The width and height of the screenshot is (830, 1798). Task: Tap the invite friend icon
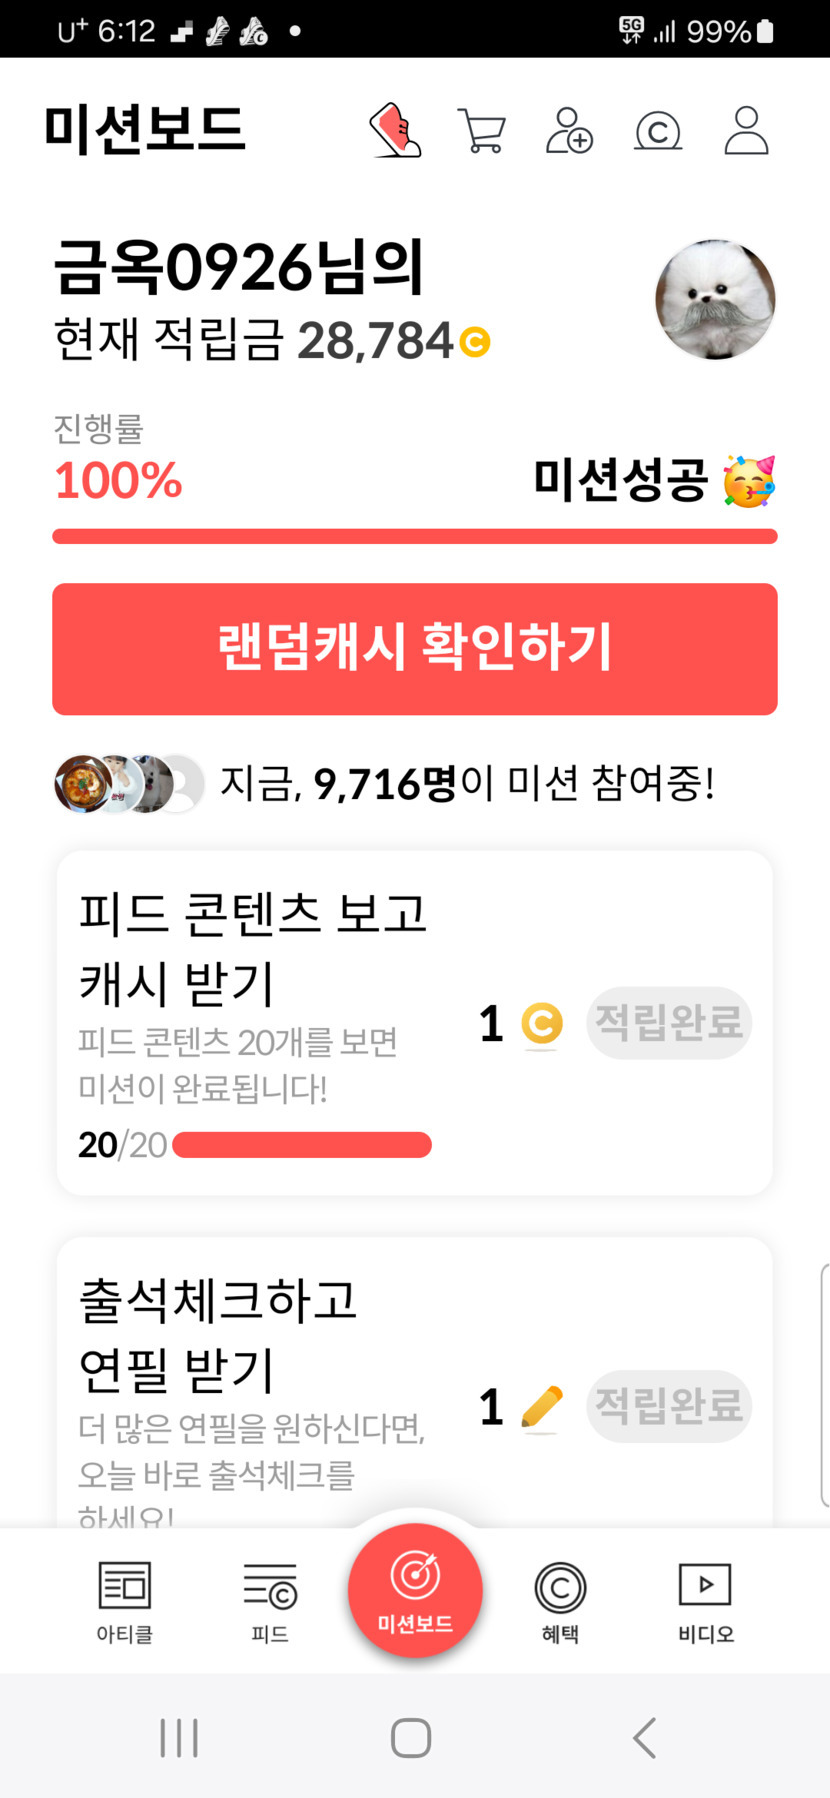pos(569,131)
